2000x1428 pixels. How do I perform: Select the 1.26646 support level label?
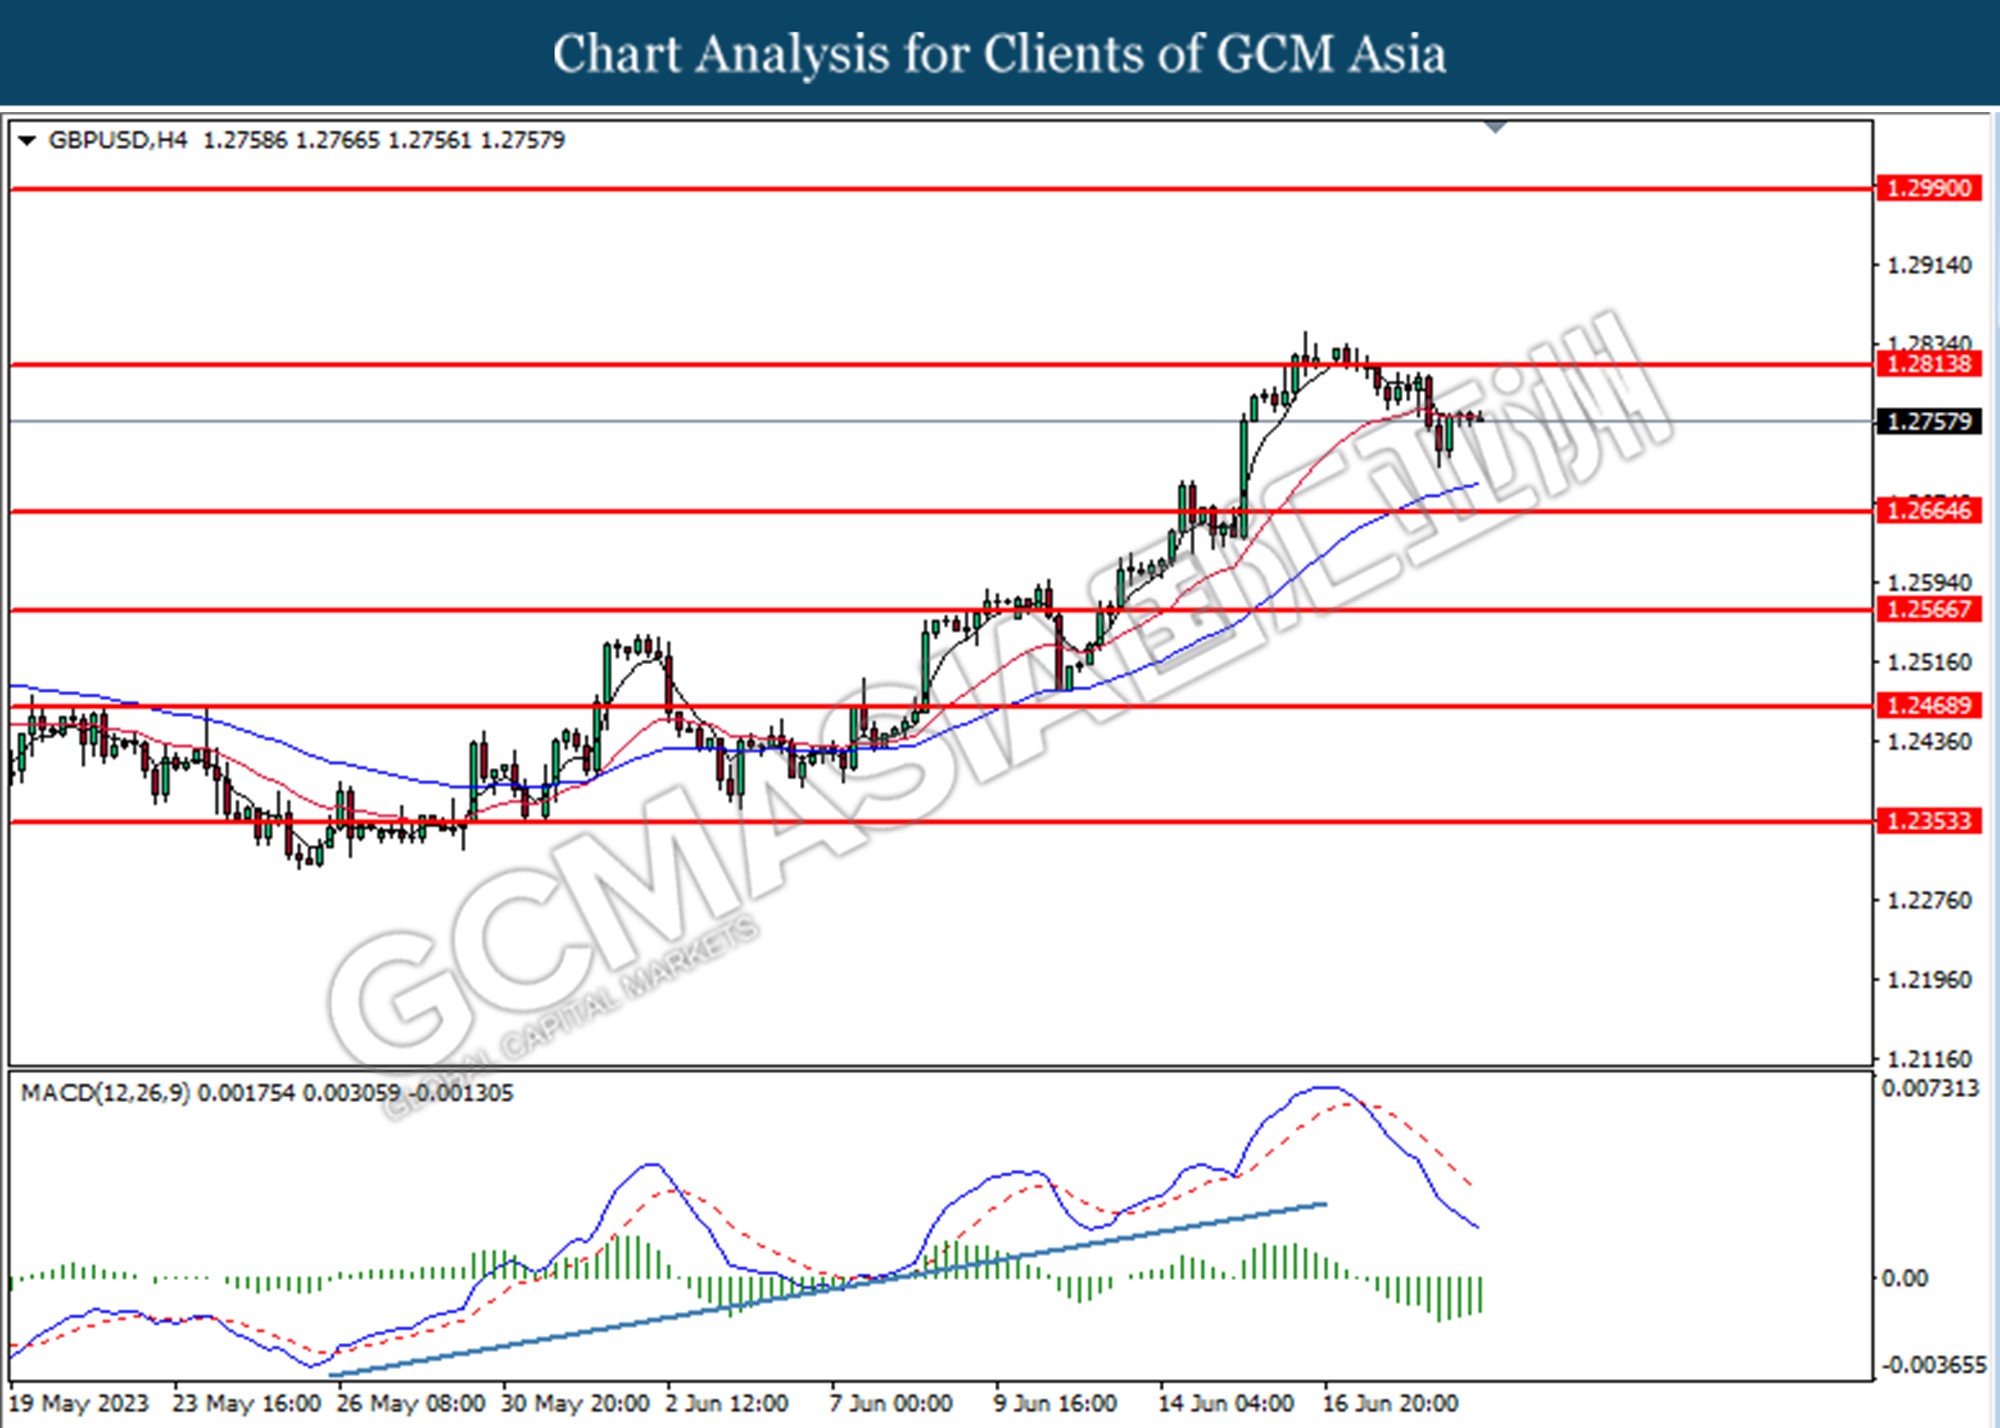click(1929, 511)
